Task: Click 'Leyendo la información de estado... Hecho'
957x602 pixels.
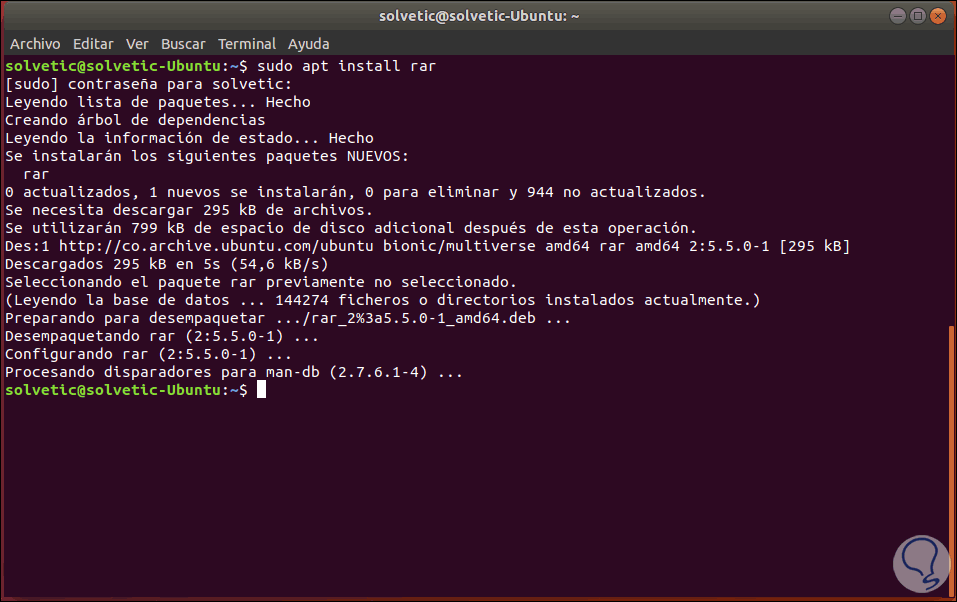Action: tap(189, 138)
